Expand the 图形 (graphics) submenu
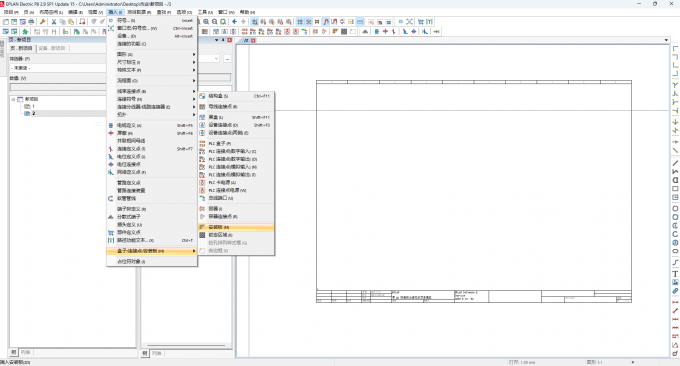 (x=152, y=54)
